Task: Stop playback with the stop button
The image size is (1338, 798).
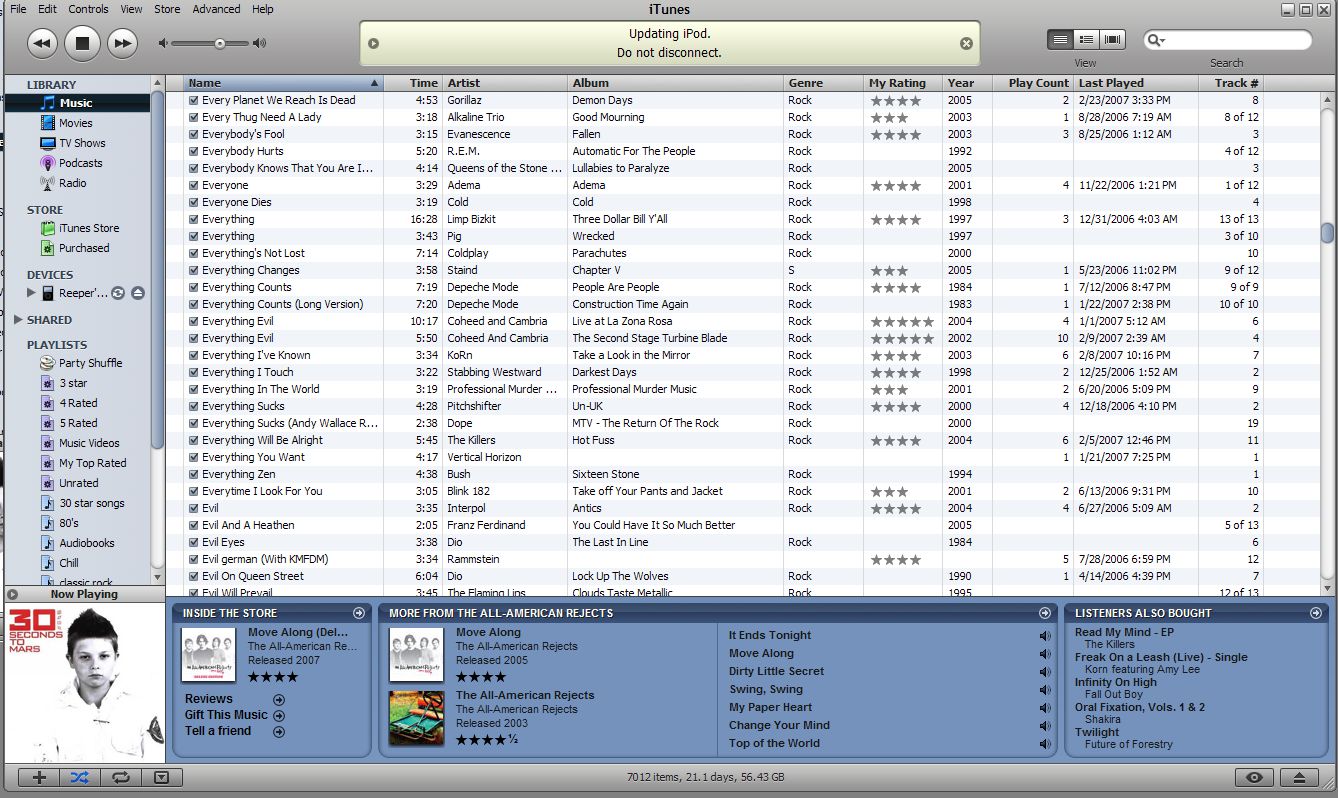Action: (x=83, y=43)
